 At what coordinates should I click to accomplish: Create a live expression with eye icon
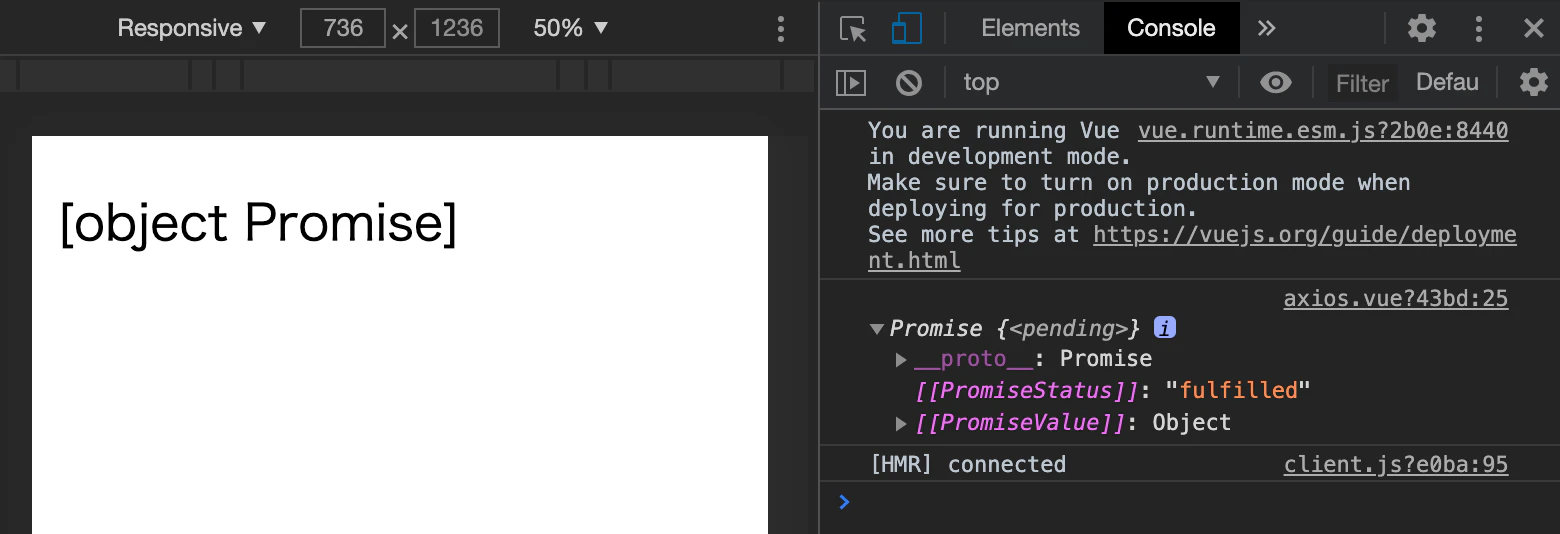[1275, 82]
